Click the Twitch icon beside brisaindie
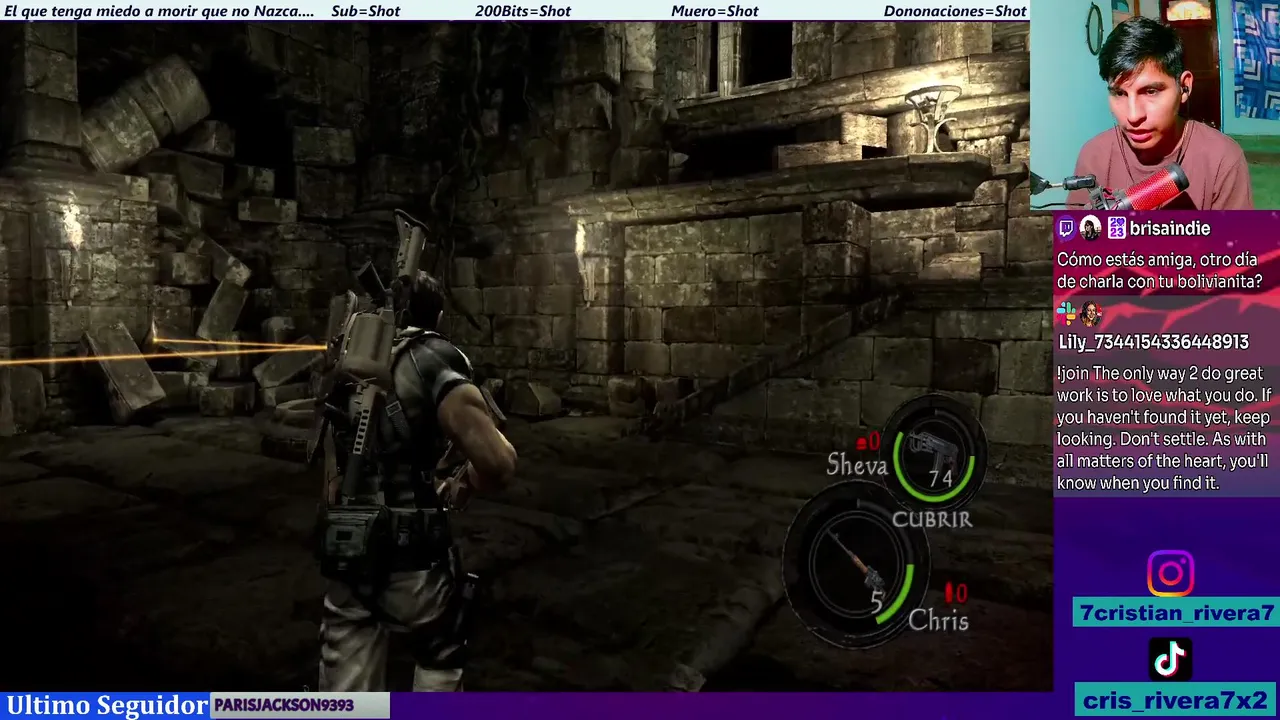 point(1066,228)
